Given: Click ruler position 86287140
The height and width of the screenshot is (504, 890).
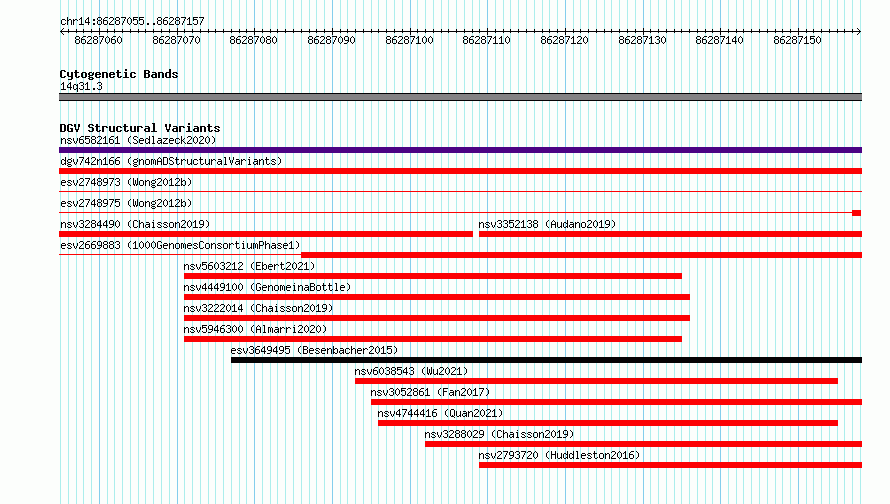Looking at the screenshot, I should [x=720, y=40].
